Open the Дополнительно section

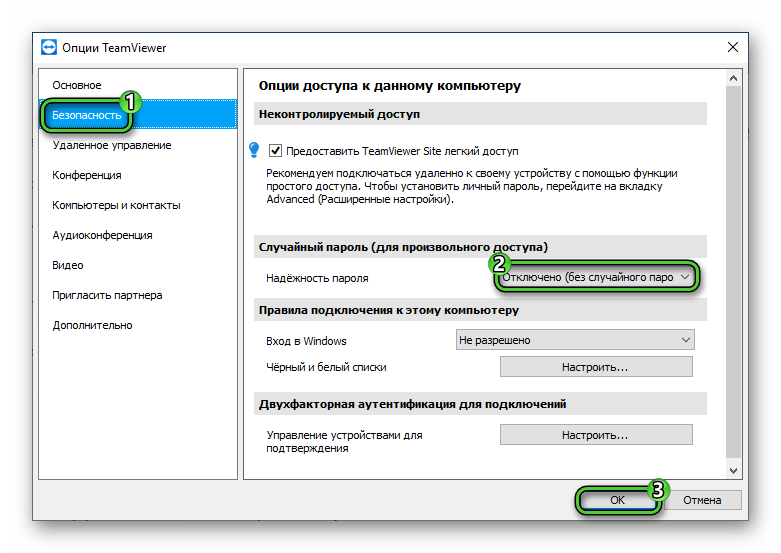(138, 325)
